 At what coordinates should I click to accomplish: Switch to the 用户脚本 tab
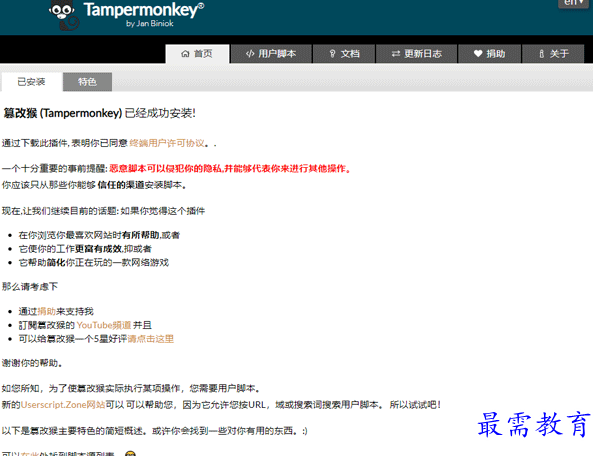coord(271,54)
